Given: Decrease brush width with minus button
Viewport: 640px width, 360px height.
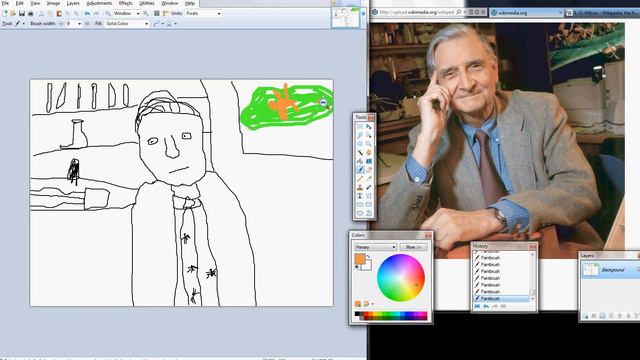Looking at the screenshot, I should point(61,24).
